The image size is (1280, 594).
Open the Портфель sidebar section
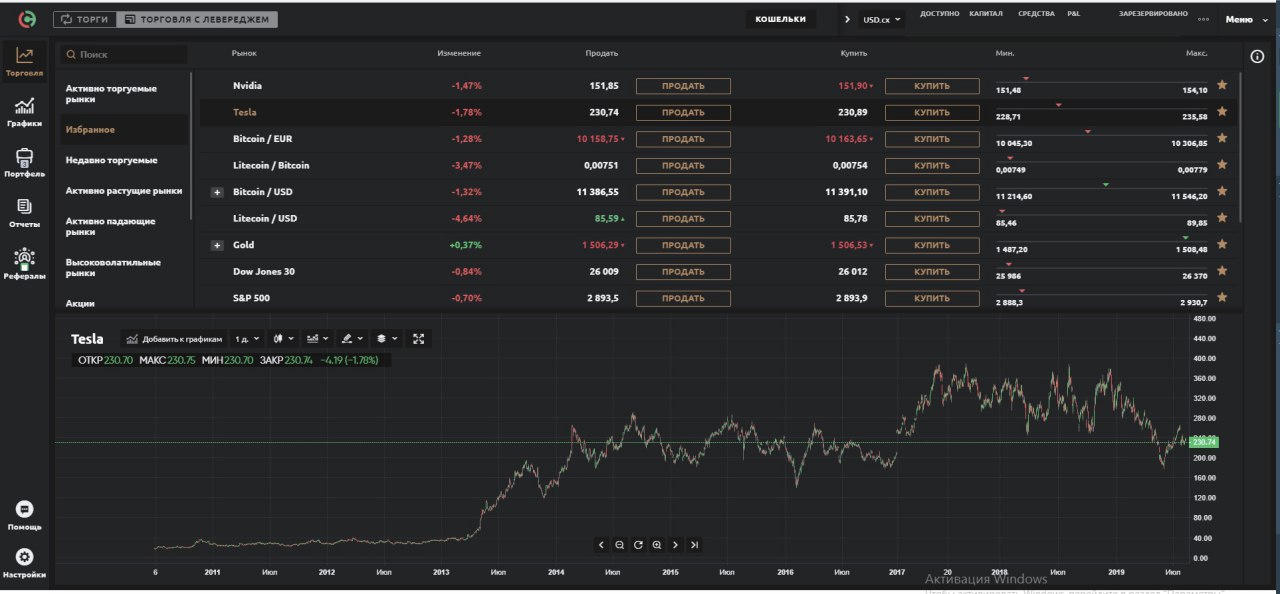[25, 162]
